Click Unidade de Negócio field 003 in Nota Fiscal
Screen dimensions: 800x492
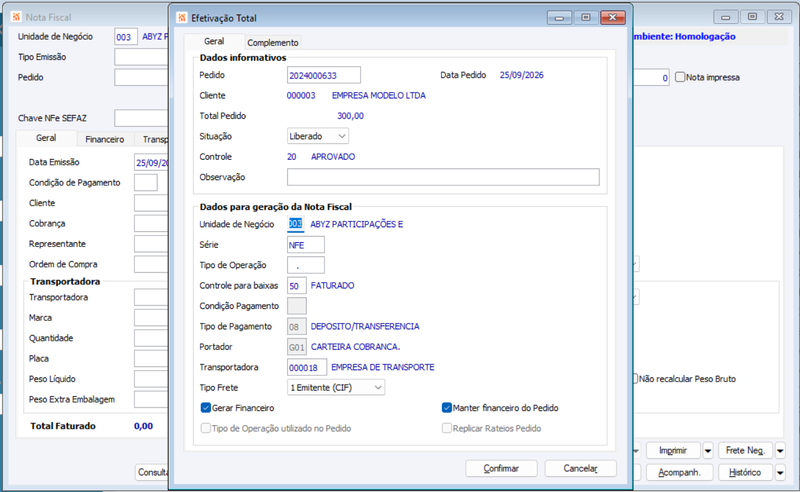pos(126,37)
